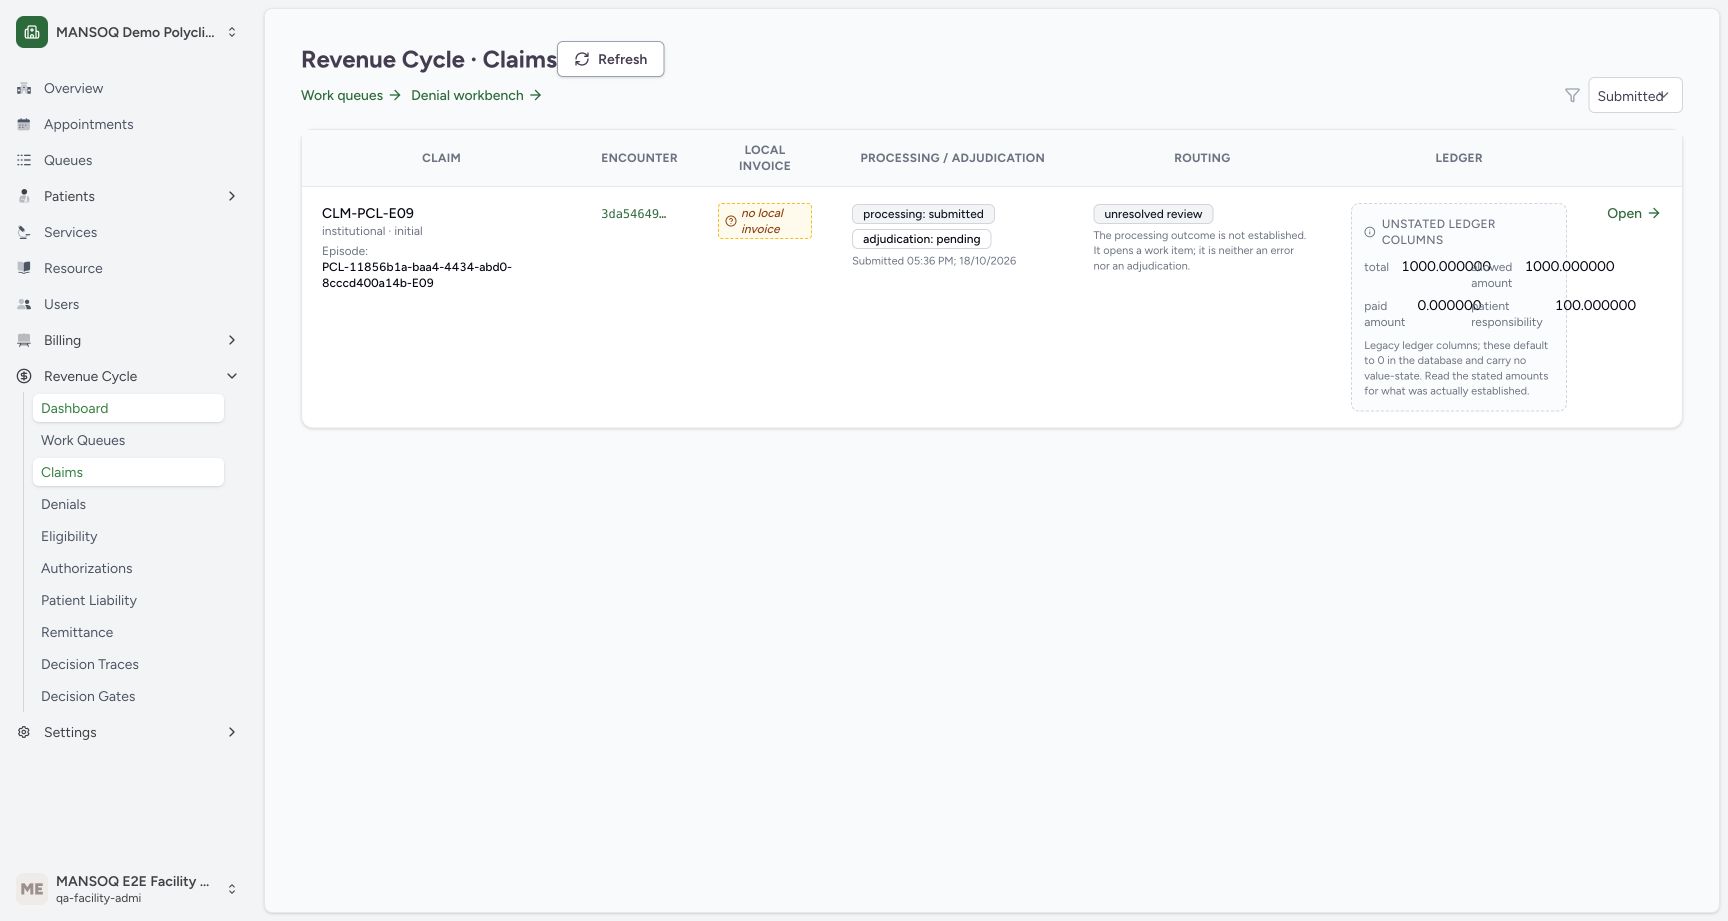Open the Authorizations page
This screenshot has height=921, width=1728.
pyautogui.click(x=128, y=568)
